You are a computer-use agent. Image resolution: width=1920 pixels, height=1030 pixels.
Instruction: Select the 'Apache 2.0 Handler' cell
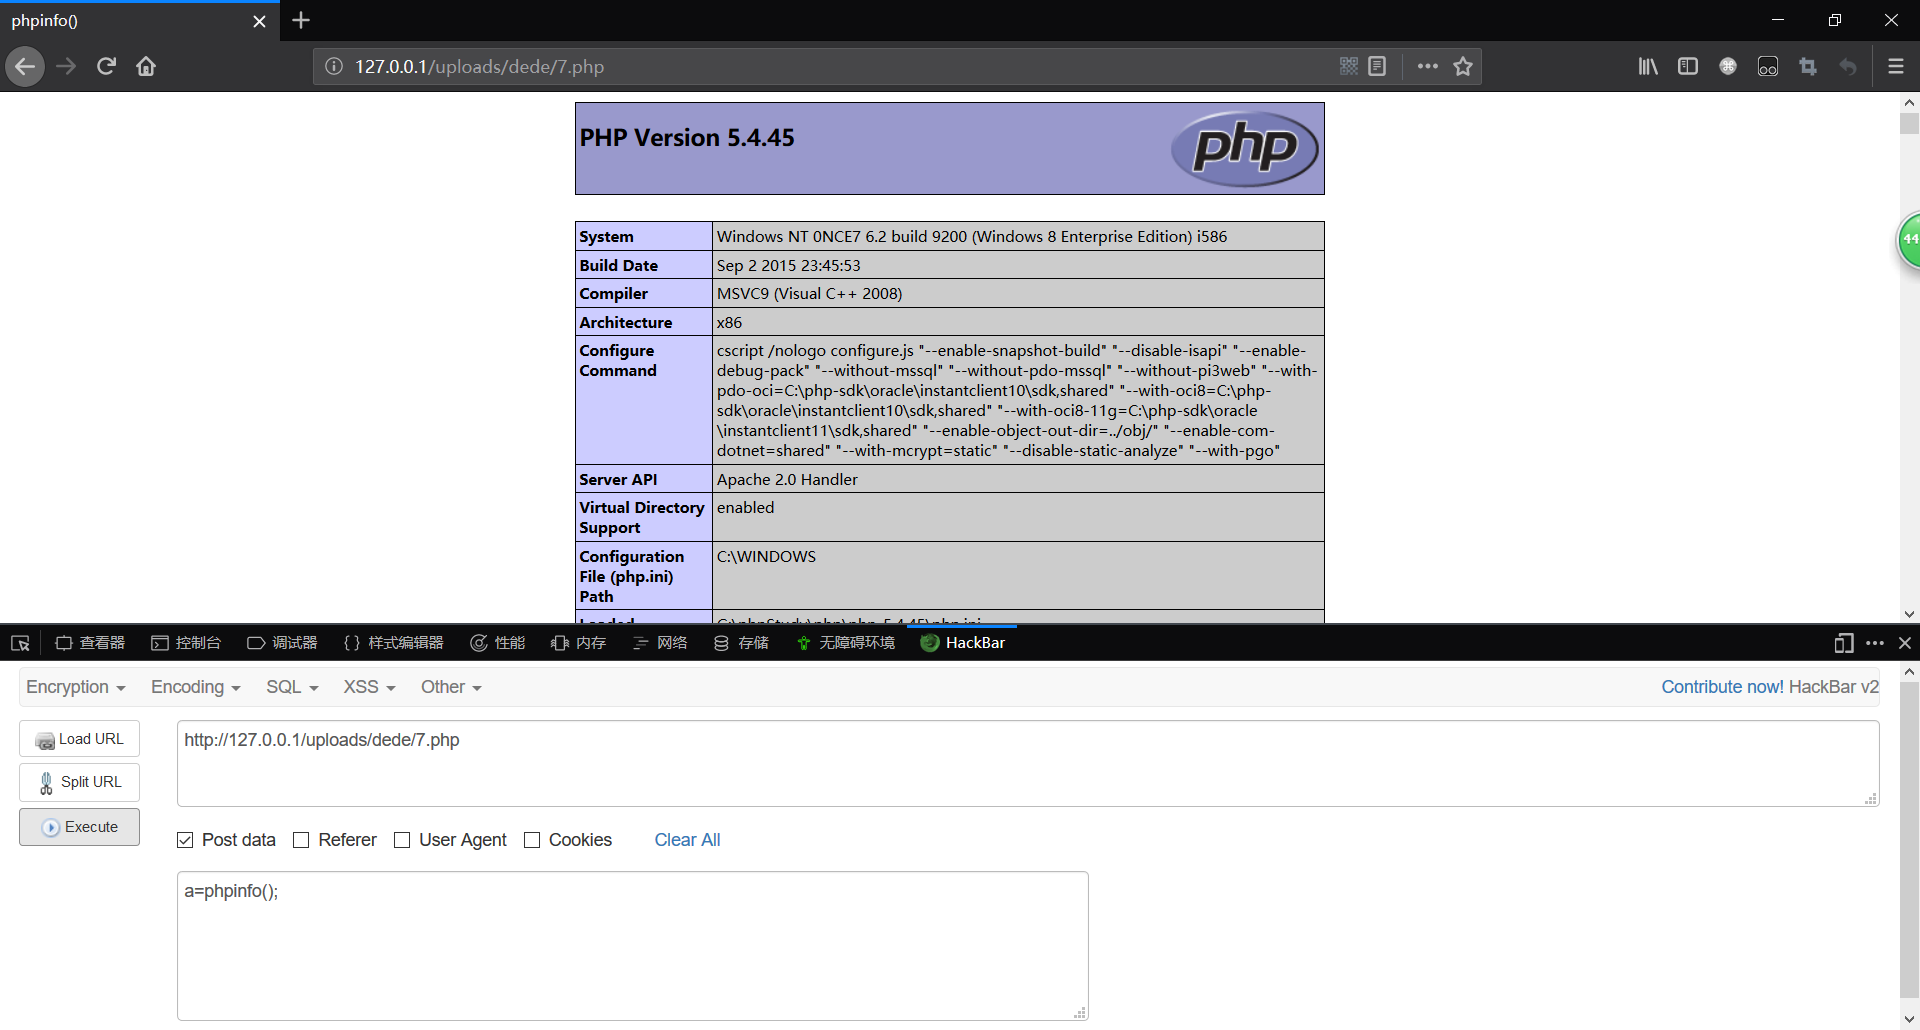point(1018,479)
